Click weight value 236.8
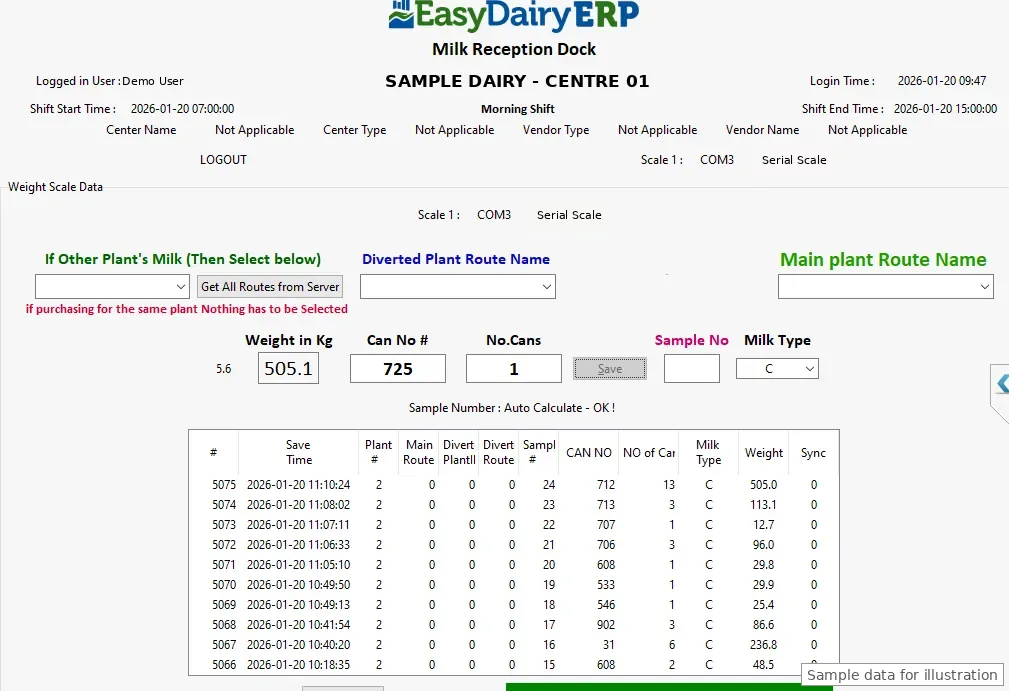 (764, 644)
